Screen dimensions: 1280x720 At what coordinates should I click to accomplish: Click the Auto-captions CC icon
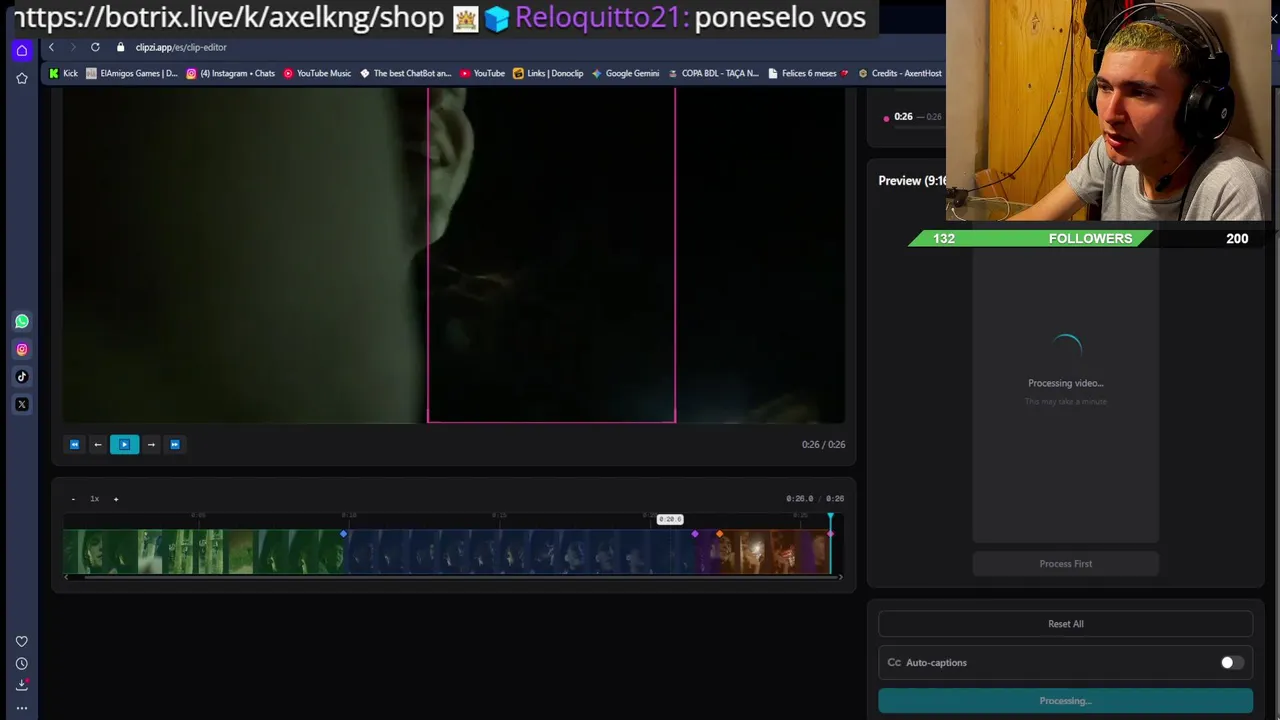pyautogui.click(x=894, y=662)
